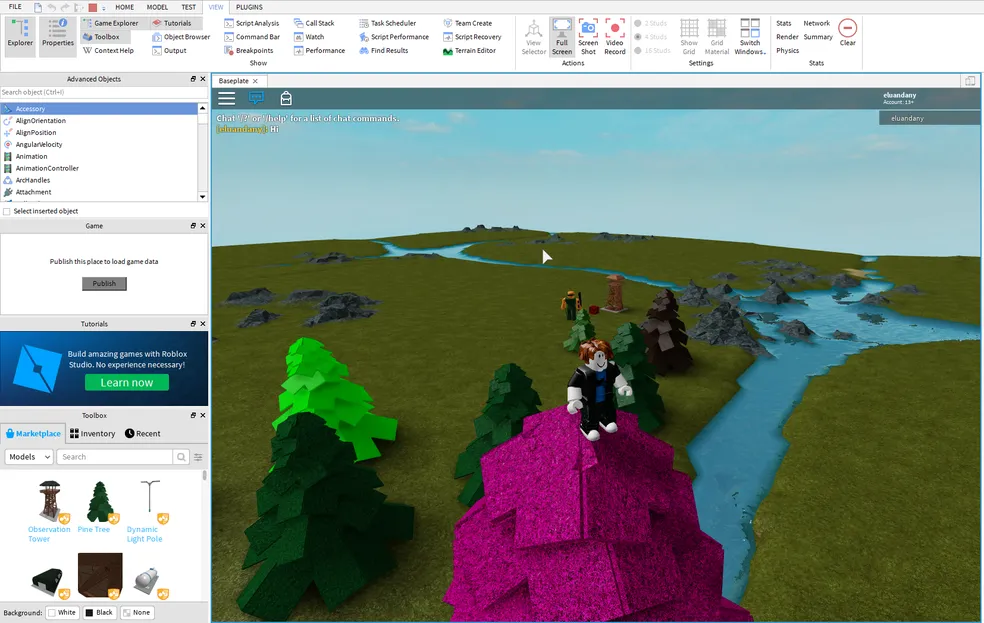Click the Search object field
984x623 pixels.
pos(104,92)
